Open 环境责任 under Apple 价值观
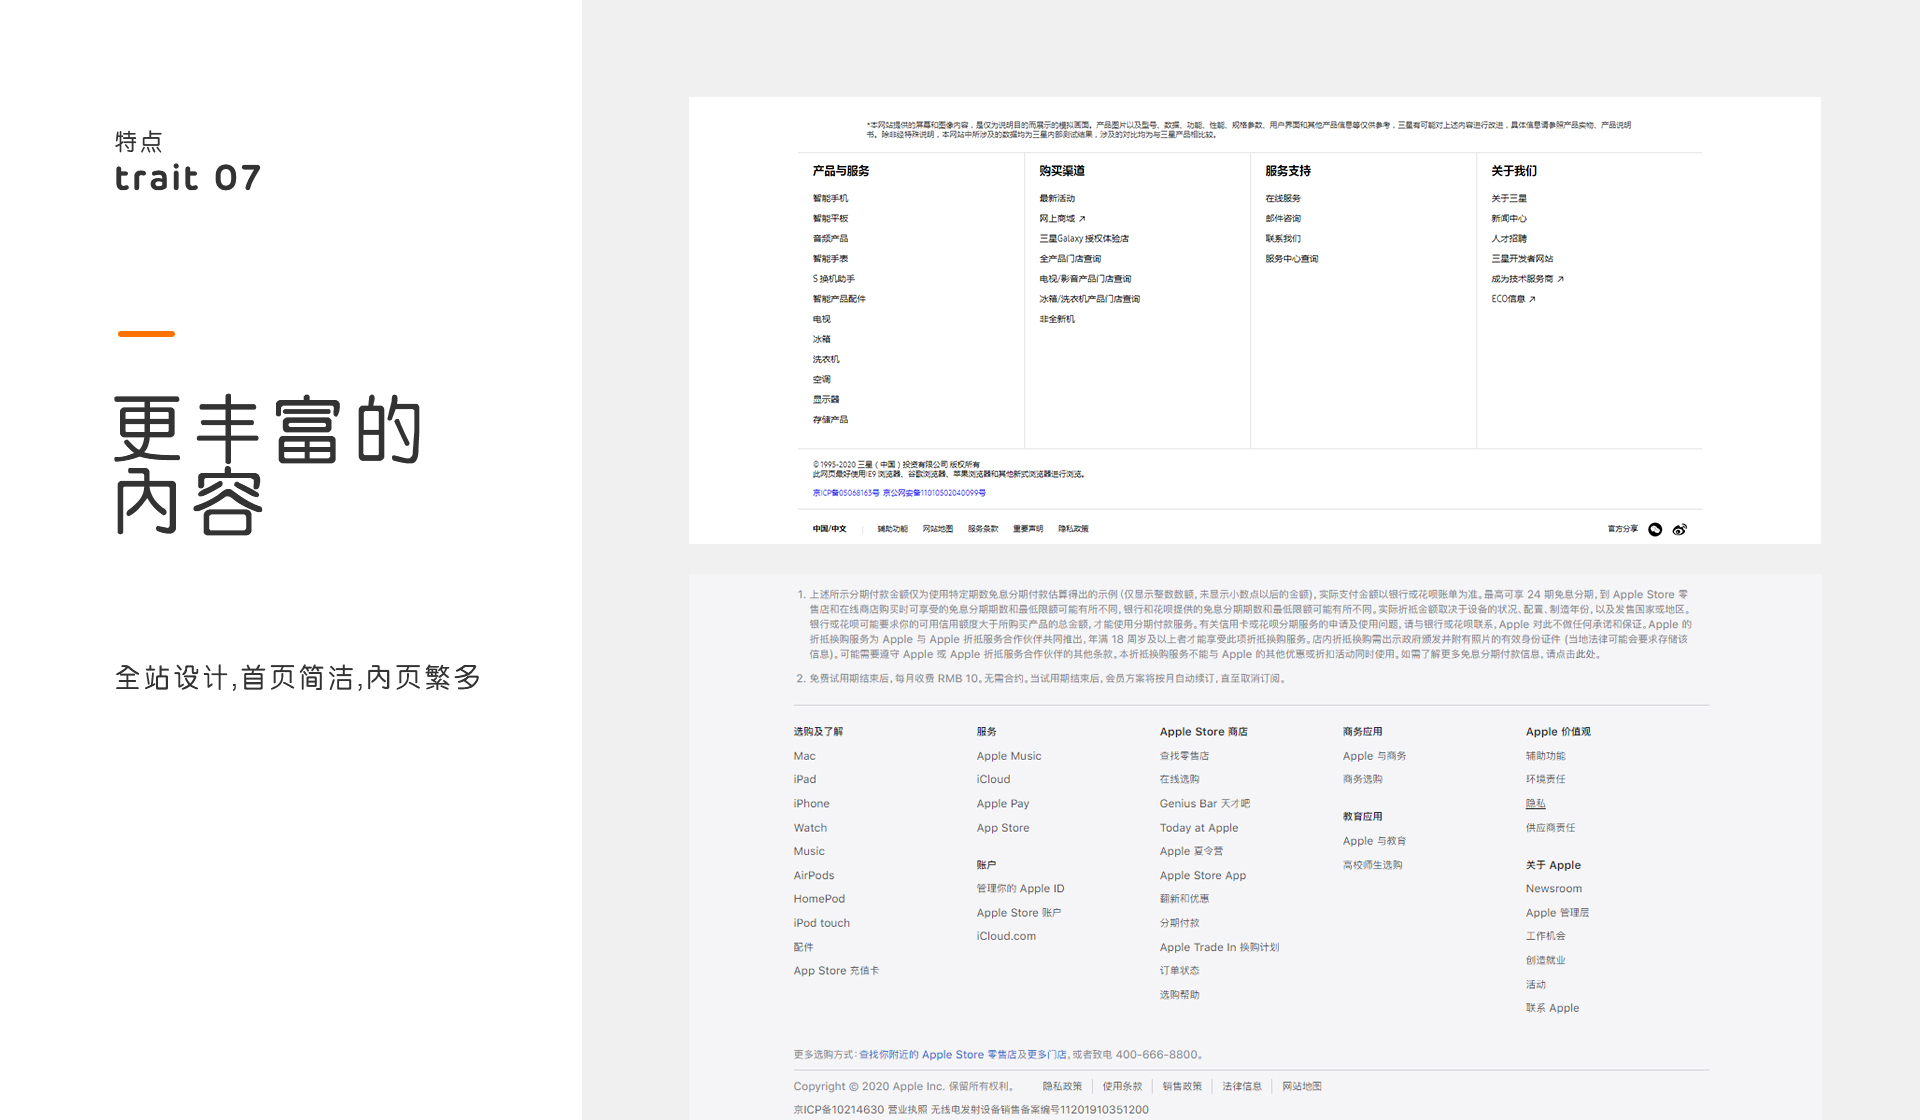Viewport: 1920px width, 1120px height. (x=1545, y=779)
